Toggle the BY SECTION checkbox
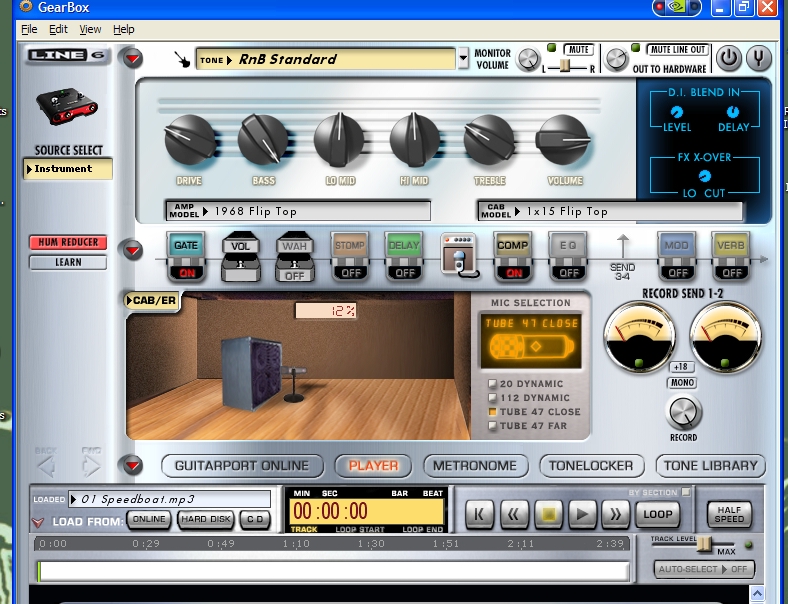 (x=686, y=492)
